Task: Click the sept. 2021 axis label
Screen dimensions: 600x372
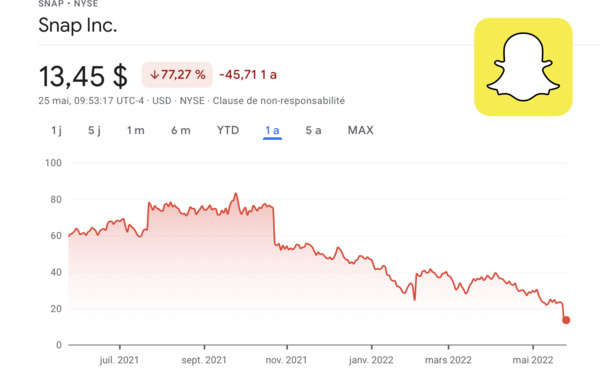Action: click(204, 360)
